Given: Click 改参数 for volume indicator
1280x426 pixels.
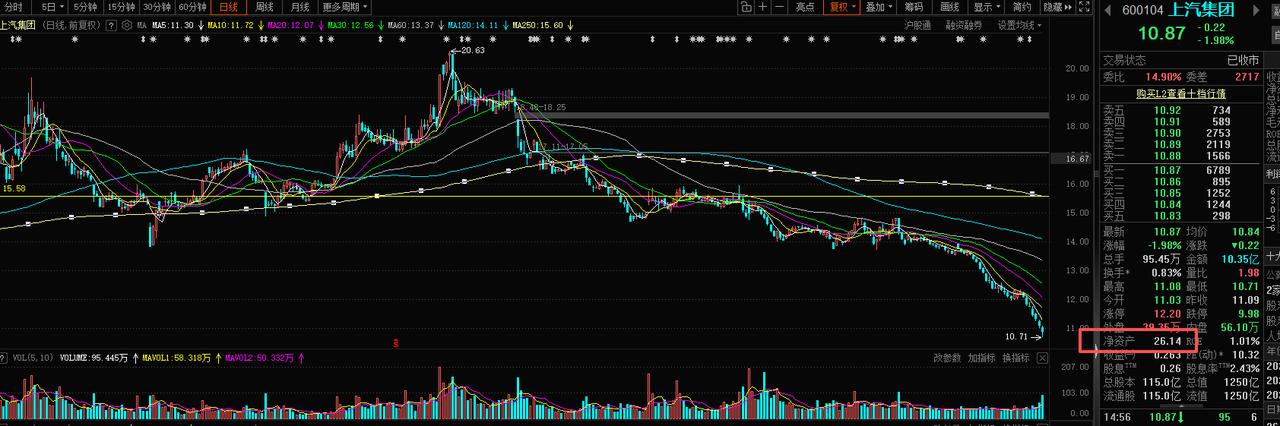Looking at the screenshot, I should point(947,357).
